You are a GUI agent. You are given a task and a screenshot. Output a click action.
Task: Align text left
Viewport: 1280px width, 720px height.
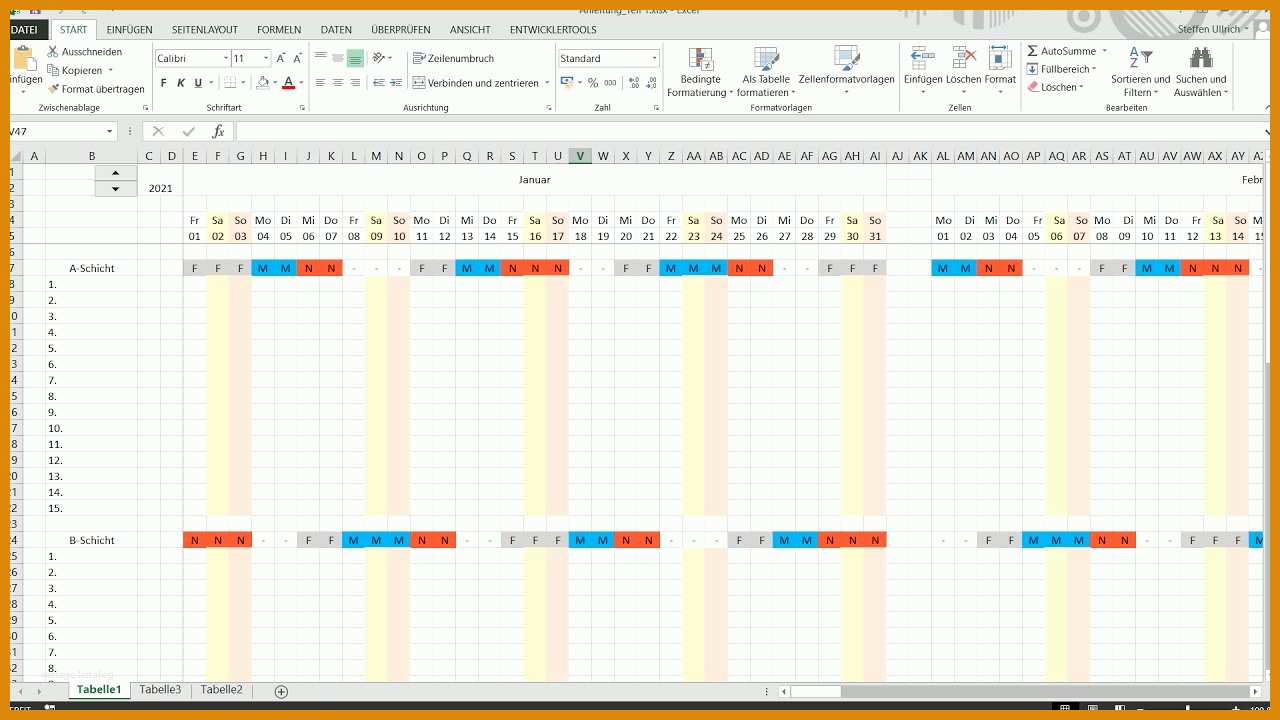click(321, 83)
